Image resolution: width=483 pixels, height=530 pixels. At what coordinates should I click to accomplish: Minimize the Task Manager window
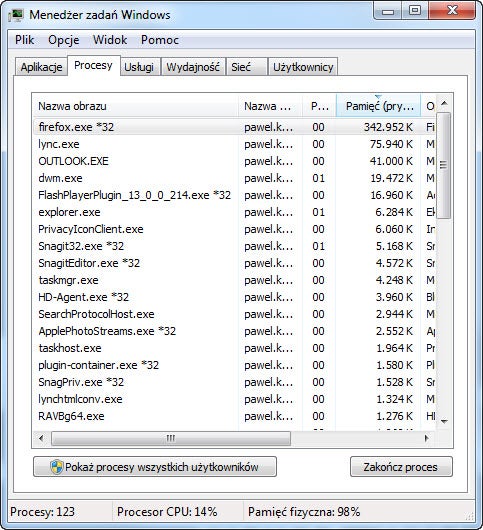(x=388, y=11)
